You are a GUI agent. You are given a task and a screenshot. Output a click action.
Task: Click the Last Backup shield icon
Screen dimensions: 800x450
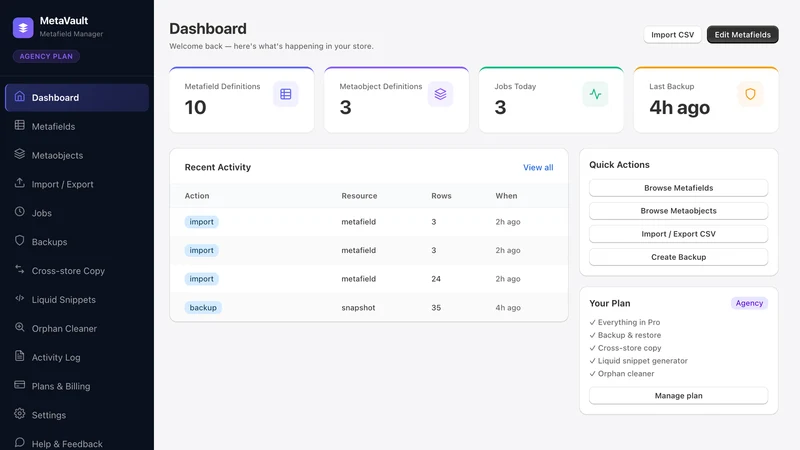[750, 94]
